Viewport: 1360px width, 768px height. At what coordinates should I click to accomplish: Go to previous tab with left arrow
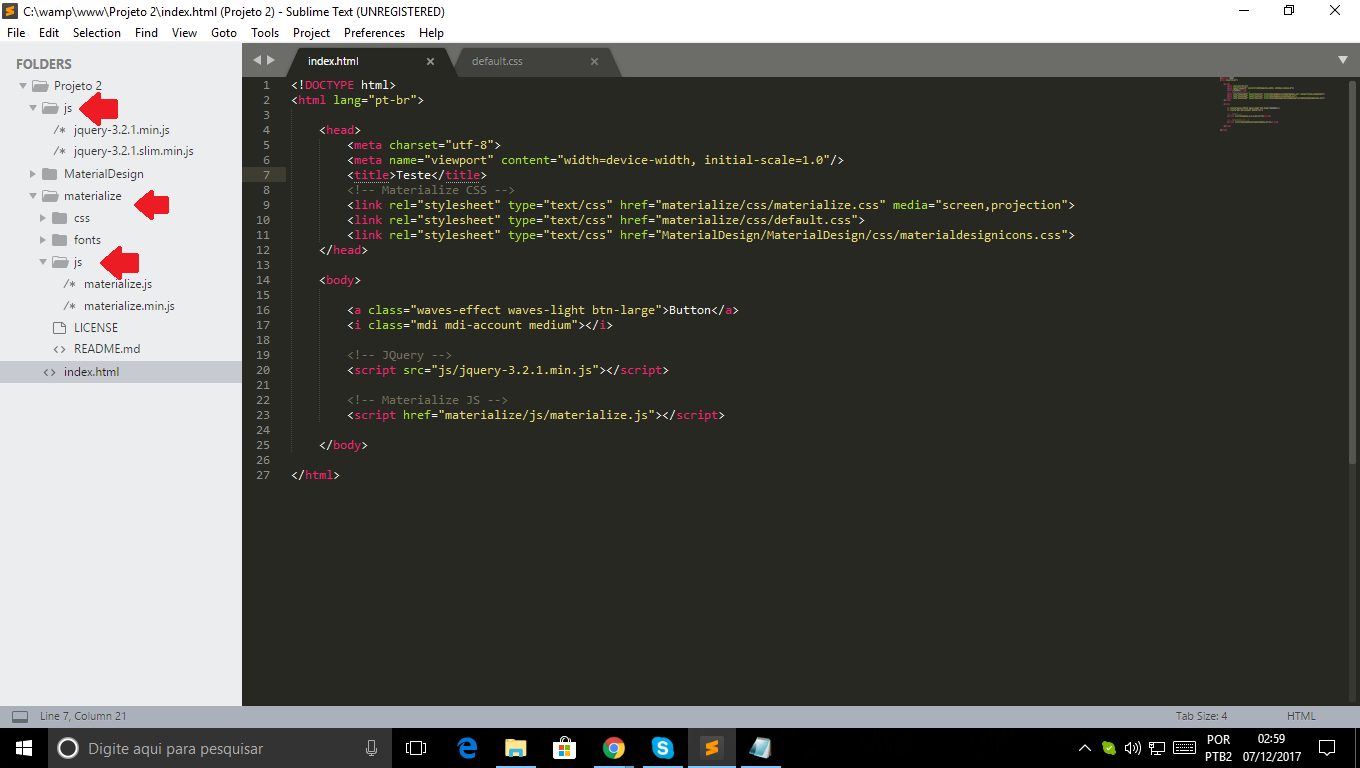[257, 61]
